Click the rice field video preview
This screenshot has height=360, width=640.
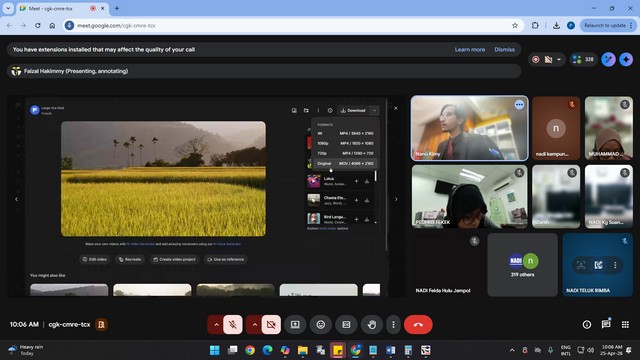tap(163, 178)
